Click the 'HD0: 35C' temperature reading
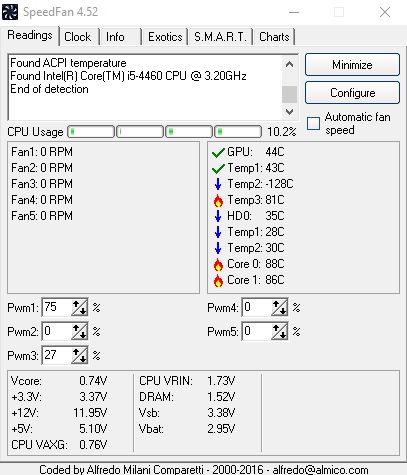Image resolution: width=407 pixels, height=475 pixels. tap(256, 216)
